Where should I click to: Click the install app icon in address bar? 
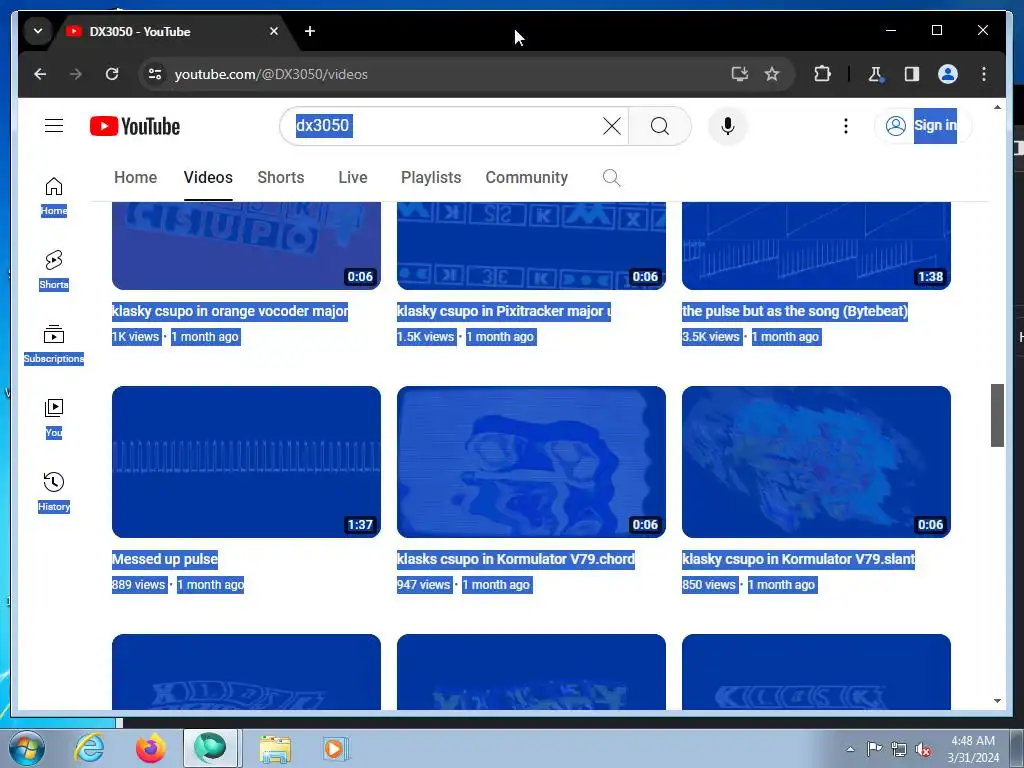[740, 74]
